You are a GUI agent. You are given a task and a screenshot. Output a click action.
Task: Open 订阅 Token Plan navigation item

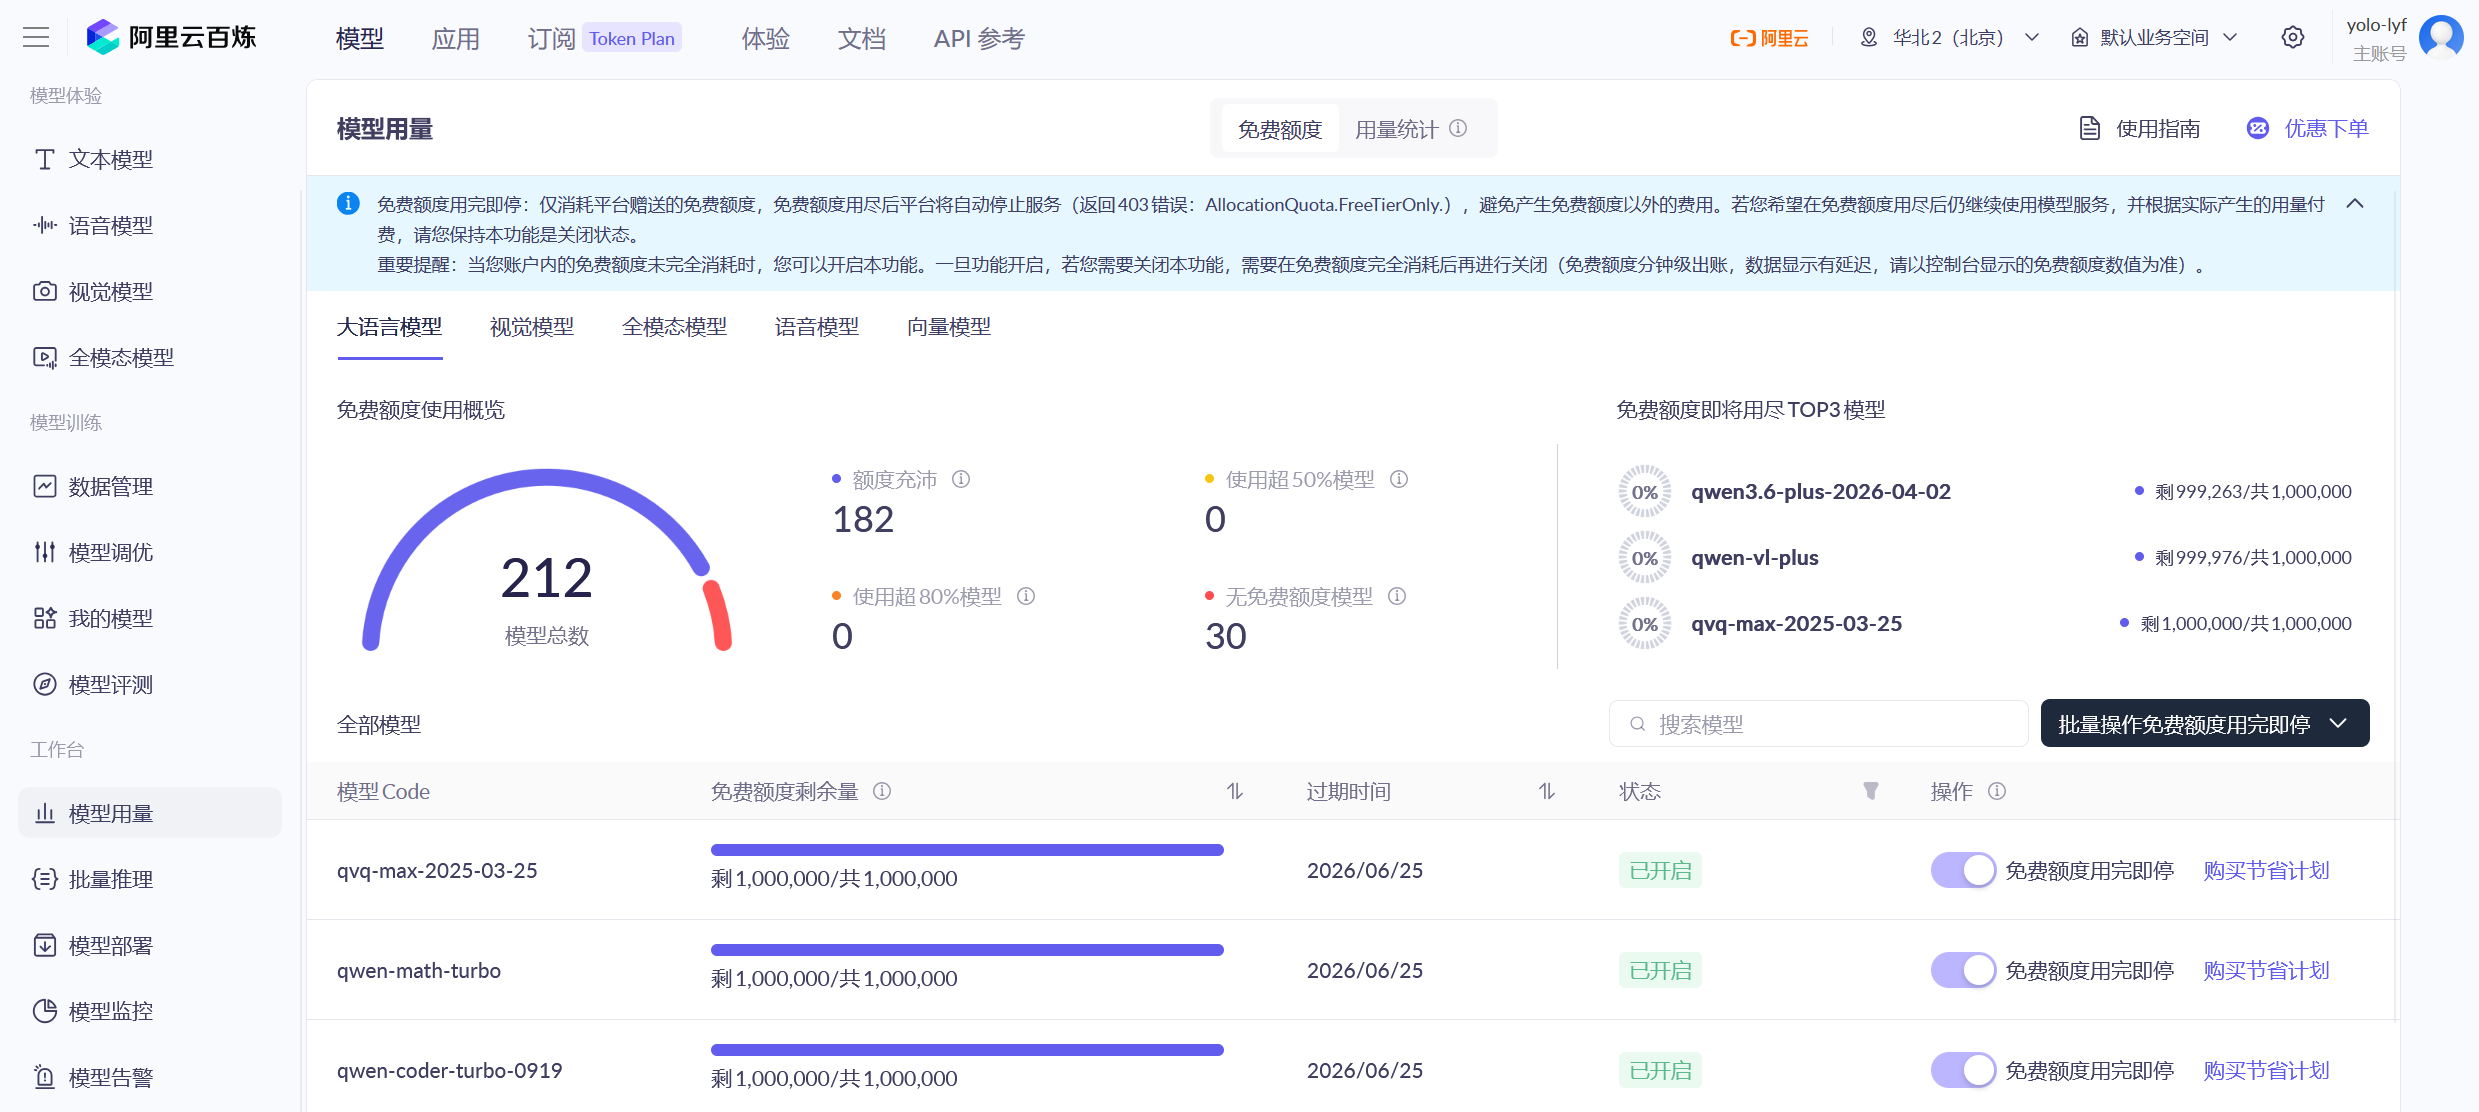pos(605,38)
